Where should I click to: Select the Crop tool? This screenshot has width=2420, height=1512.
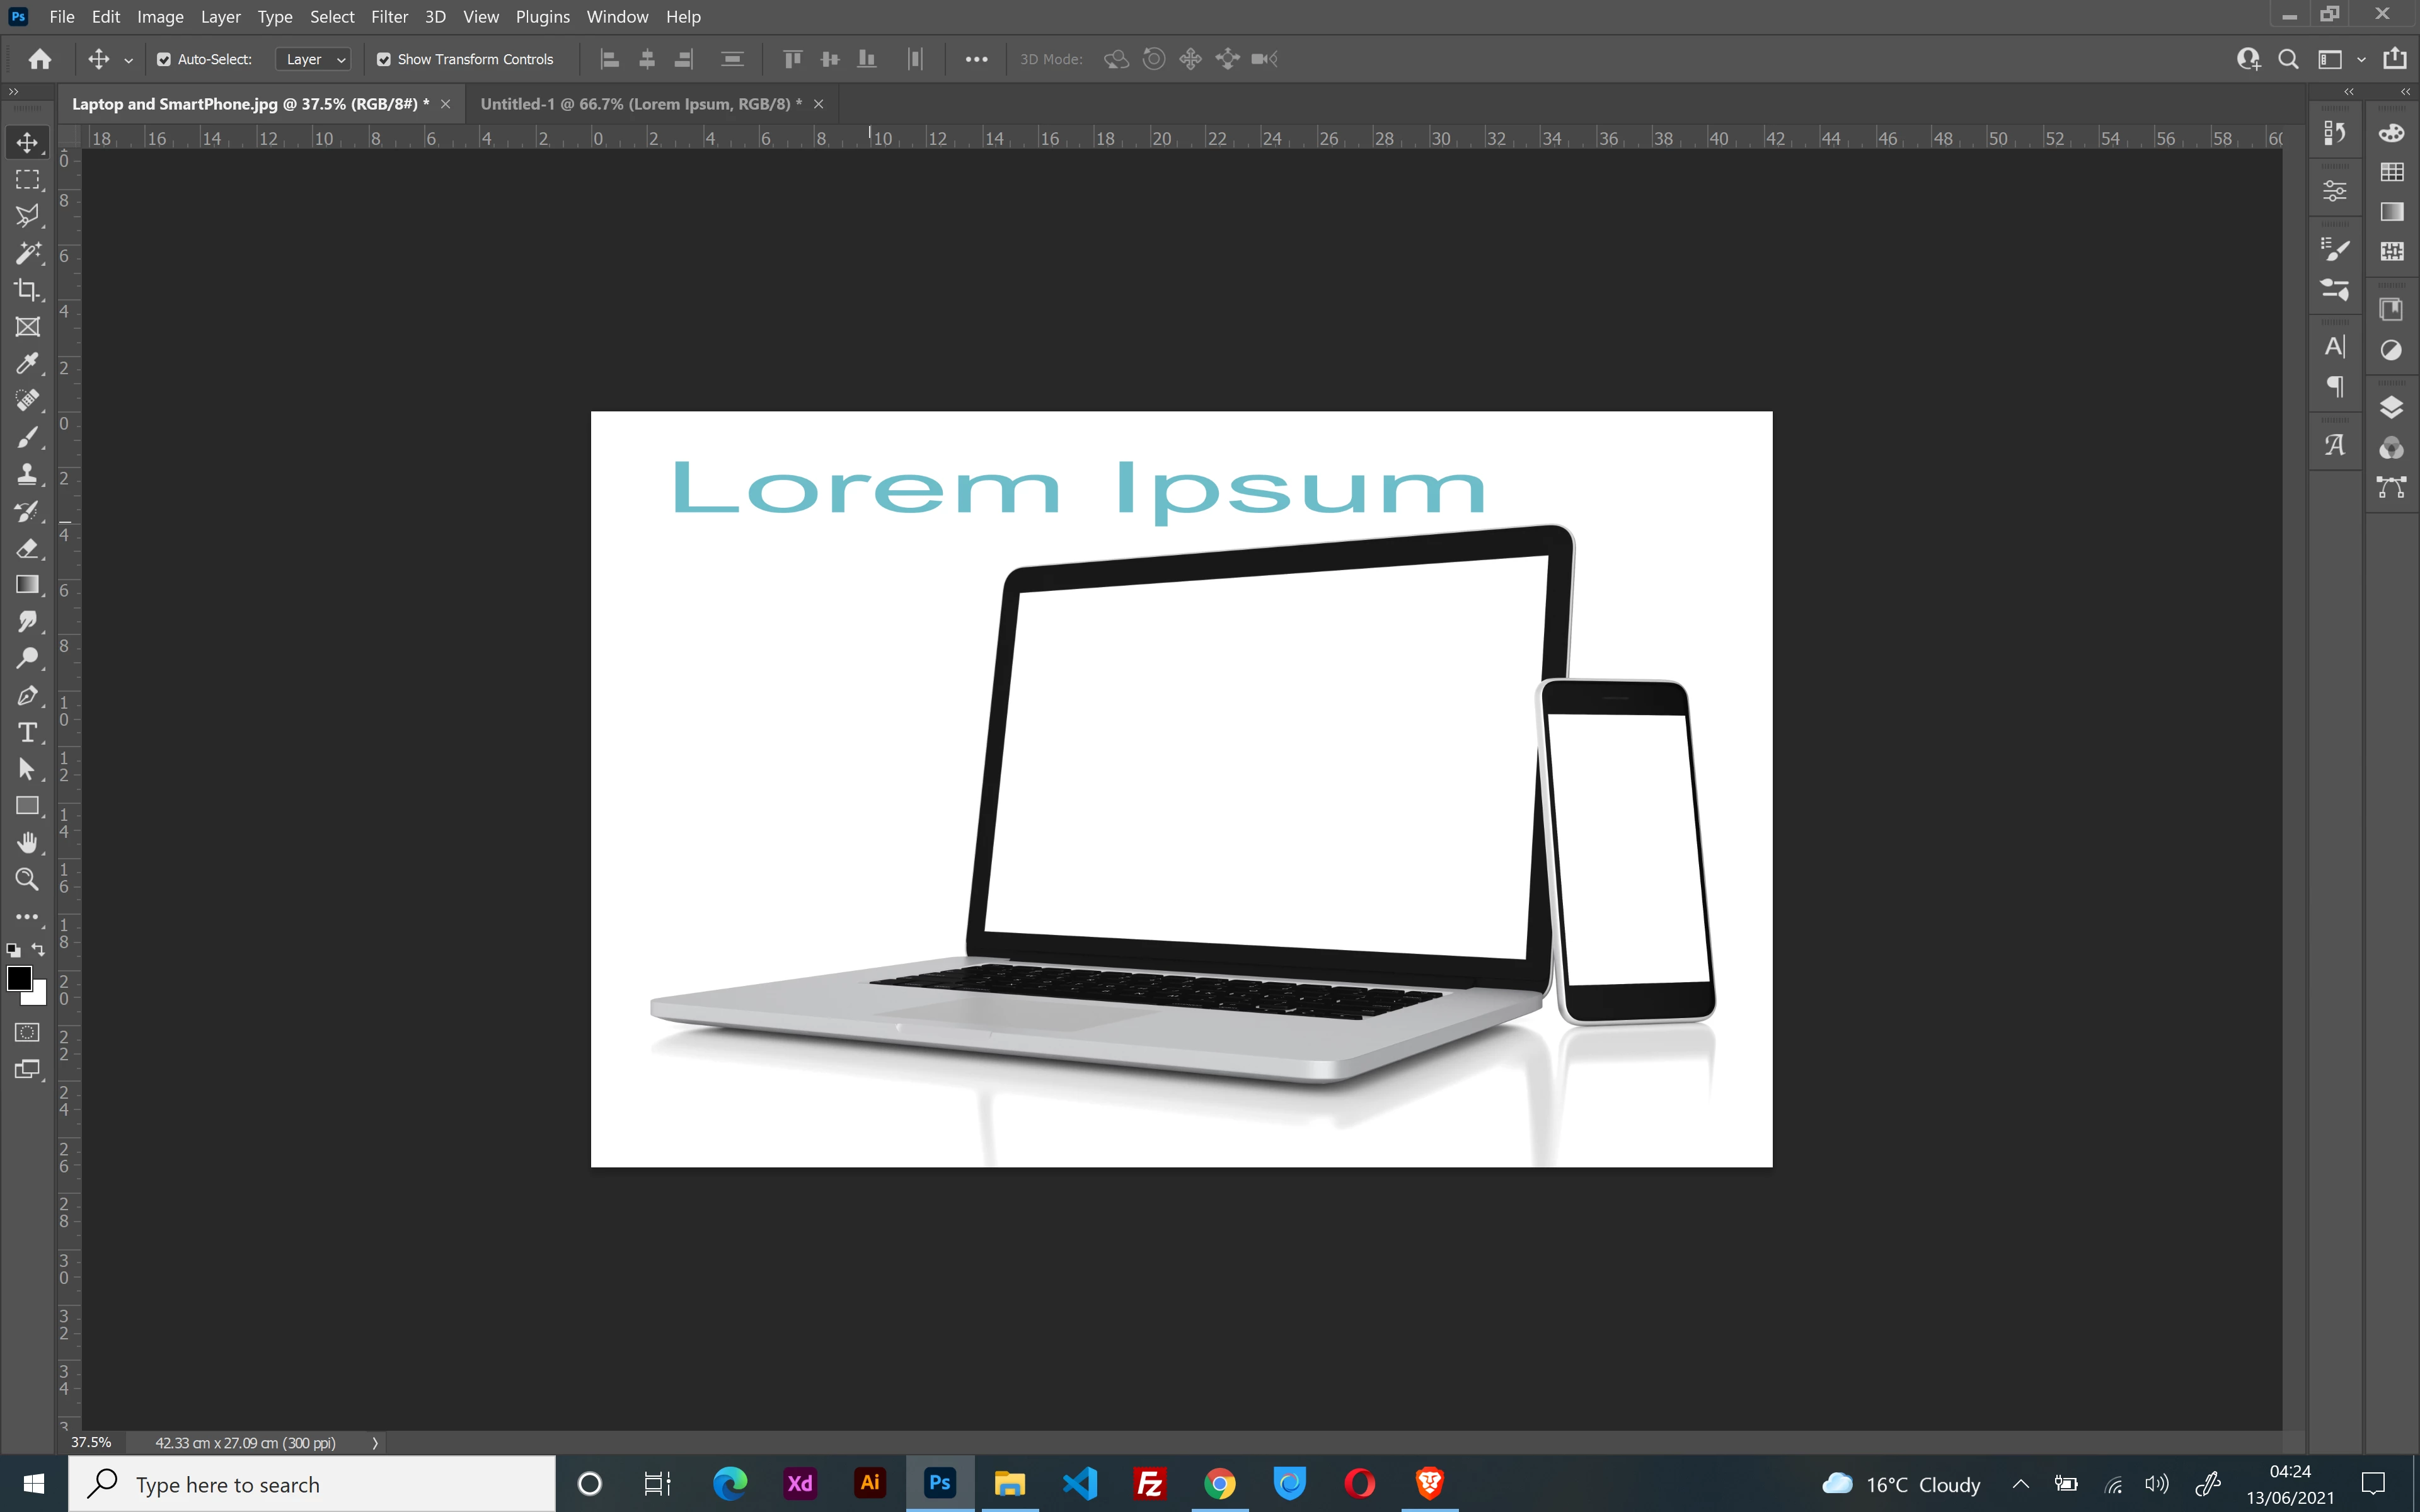tap(27, 290)
